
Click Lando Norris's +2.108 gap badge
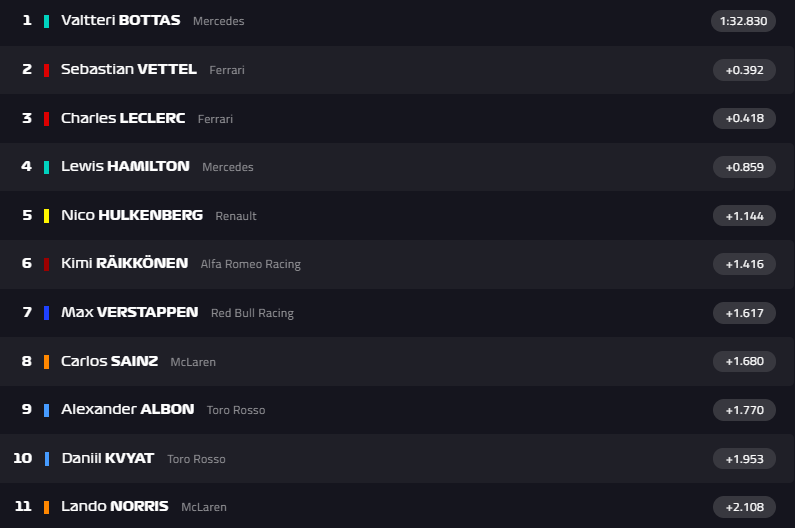[744, 507]
